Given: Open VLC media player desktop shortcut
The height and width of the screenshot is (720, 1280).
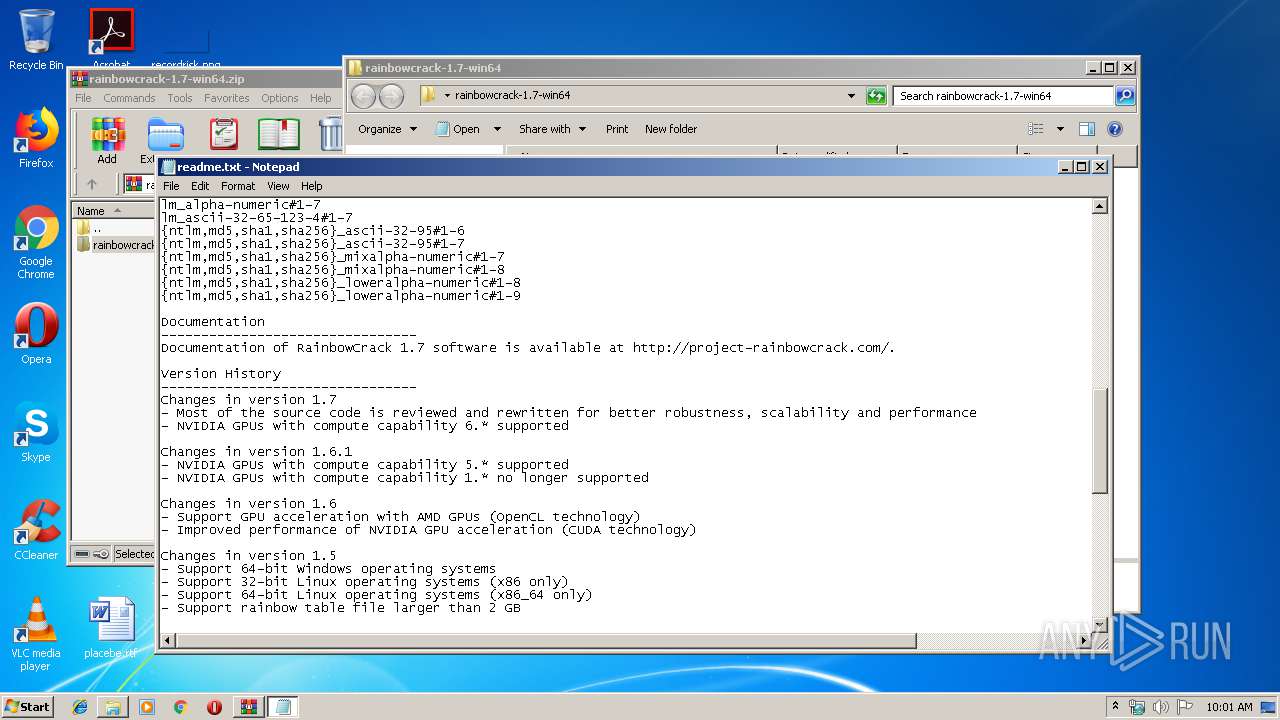Looking at the screenshot, I should [36, 634].
